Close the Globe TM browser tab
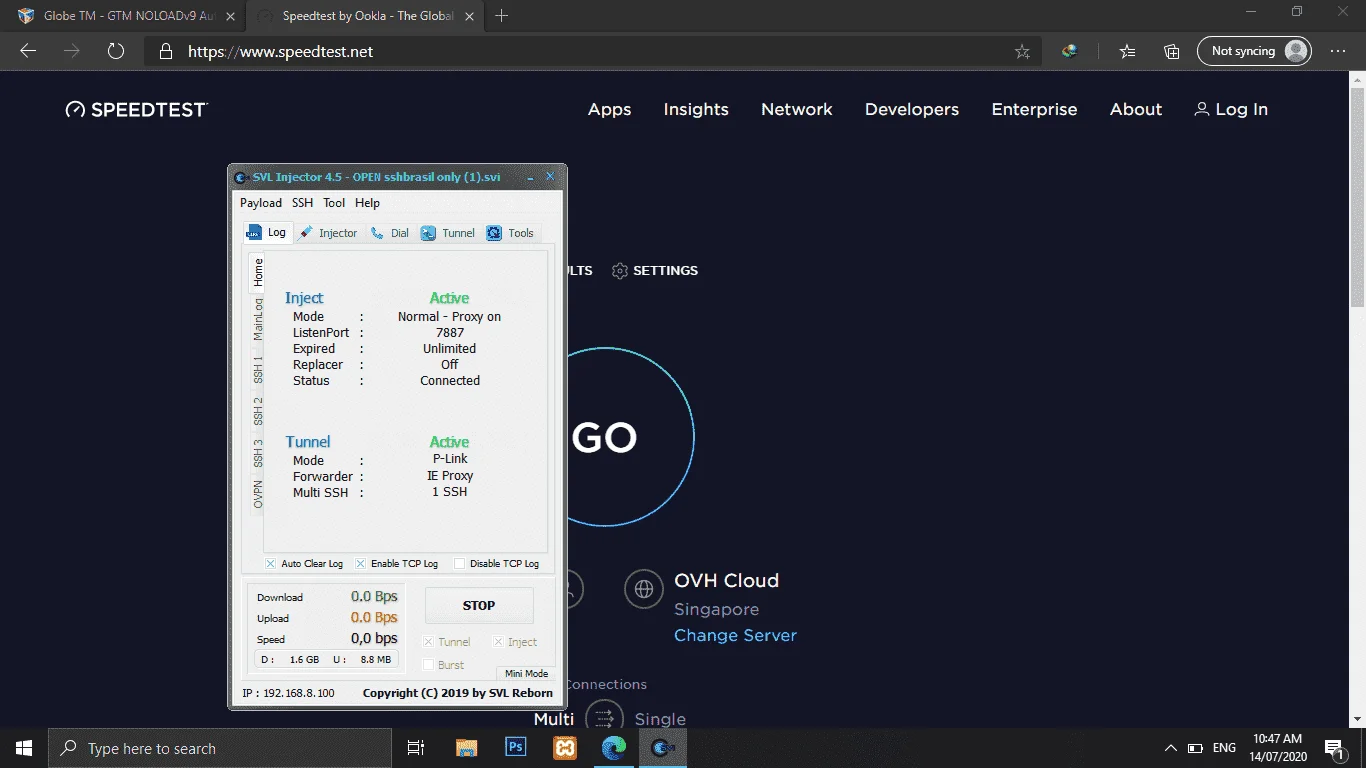This screenshot has height=768, width=1366. [230, 15]
